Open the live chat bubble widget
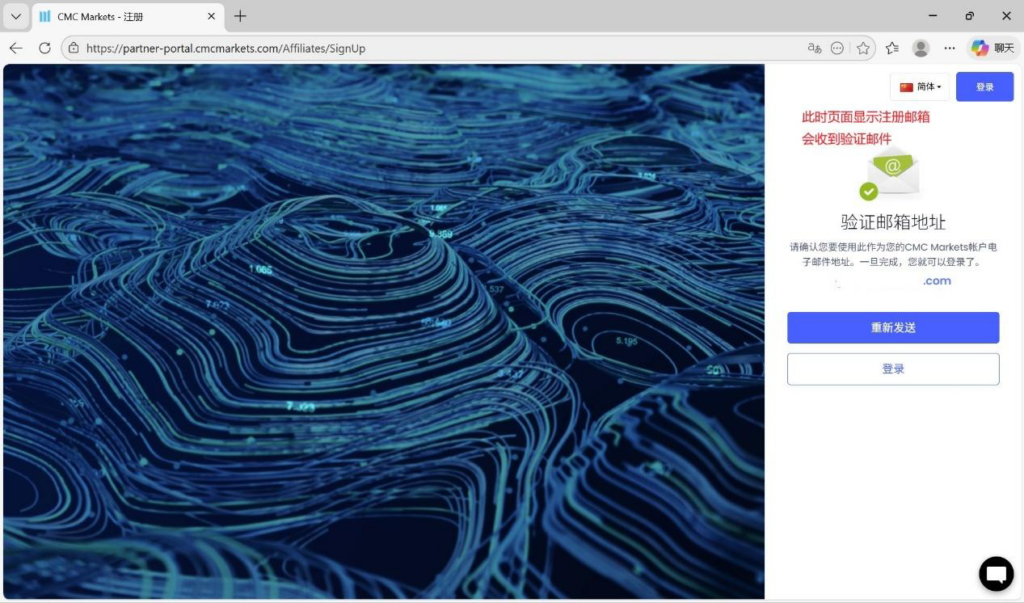Image resolution: width=1024 pixels, height=603 pixels. (x=995, y=574)
